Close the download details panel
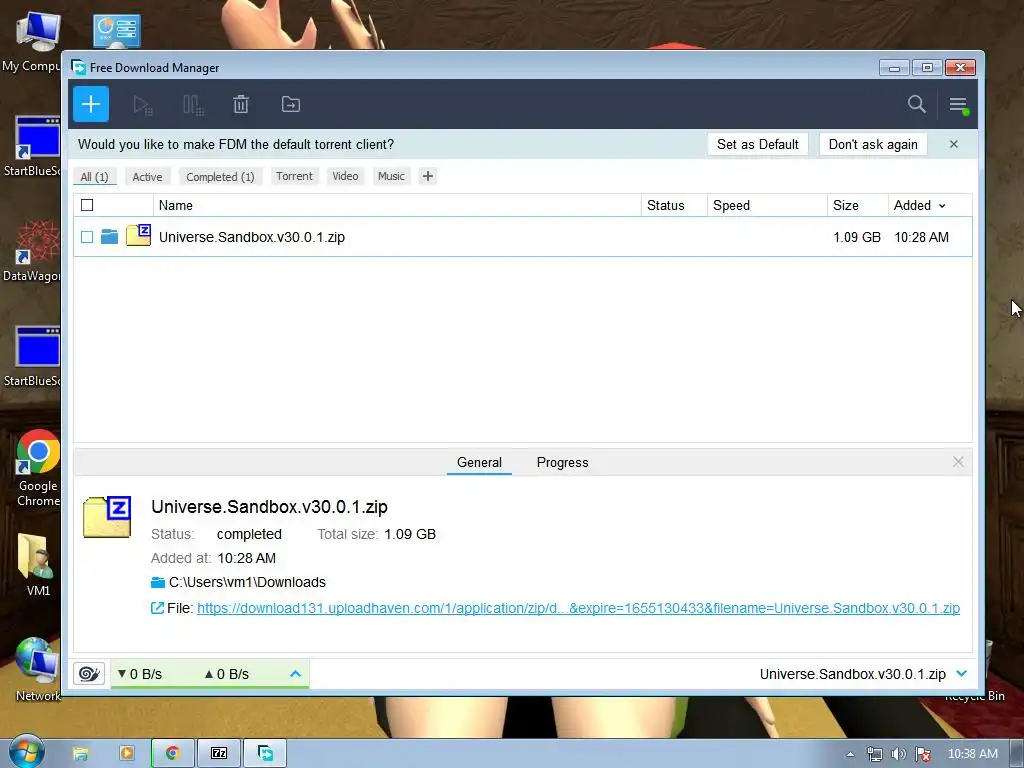1024x768 pixels. click(958, 462)
